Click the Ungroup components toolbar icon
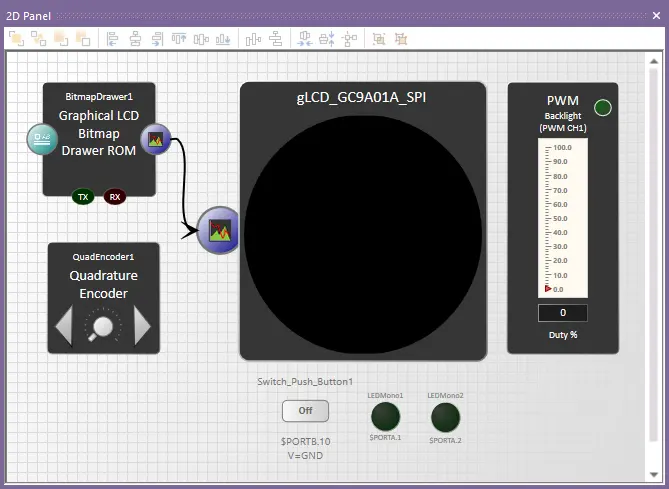Viewport: 669px width, 489px height. (401, 39)
